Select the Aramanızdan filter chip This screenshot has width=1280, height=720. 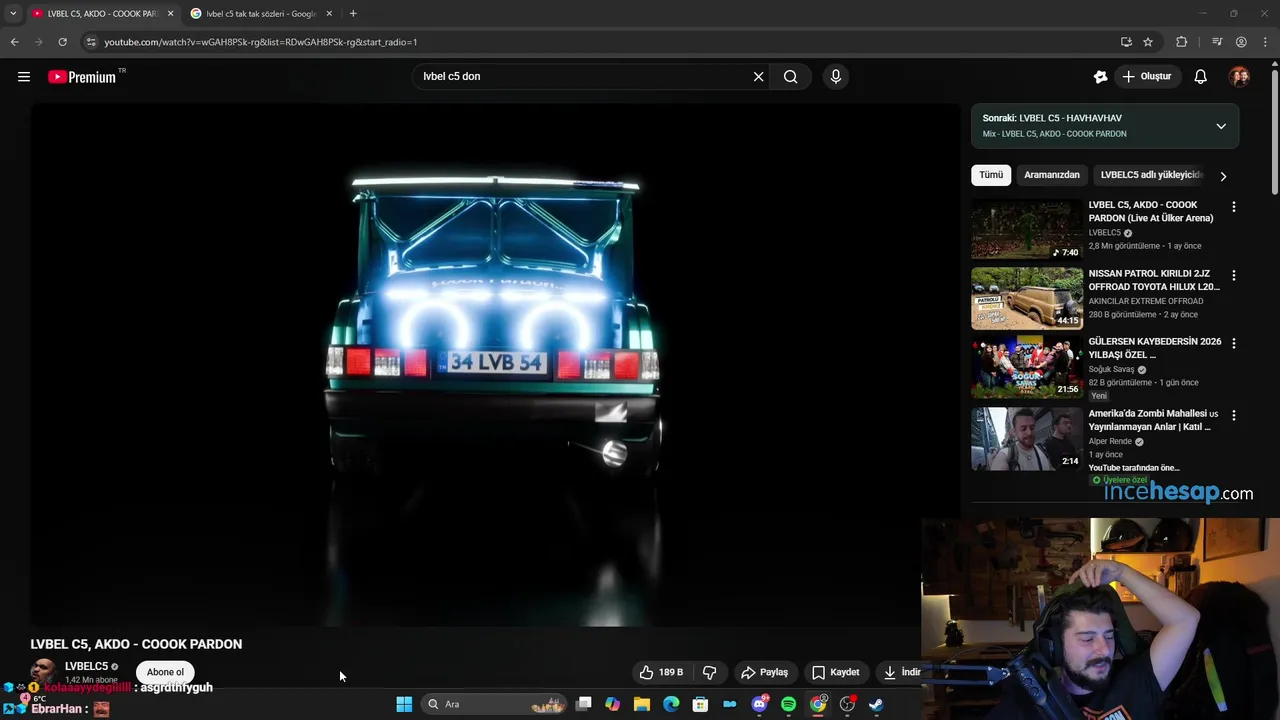click(x=1052, y=175)
